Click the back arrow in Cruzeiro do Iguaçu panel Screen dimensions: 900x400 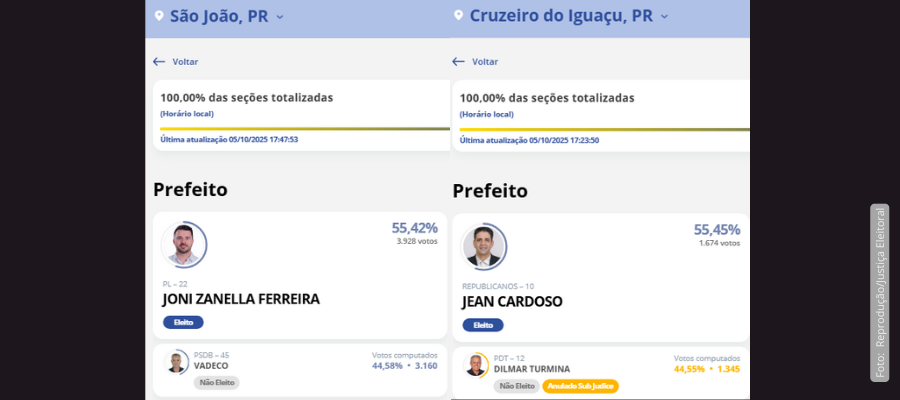coord(458,62)
